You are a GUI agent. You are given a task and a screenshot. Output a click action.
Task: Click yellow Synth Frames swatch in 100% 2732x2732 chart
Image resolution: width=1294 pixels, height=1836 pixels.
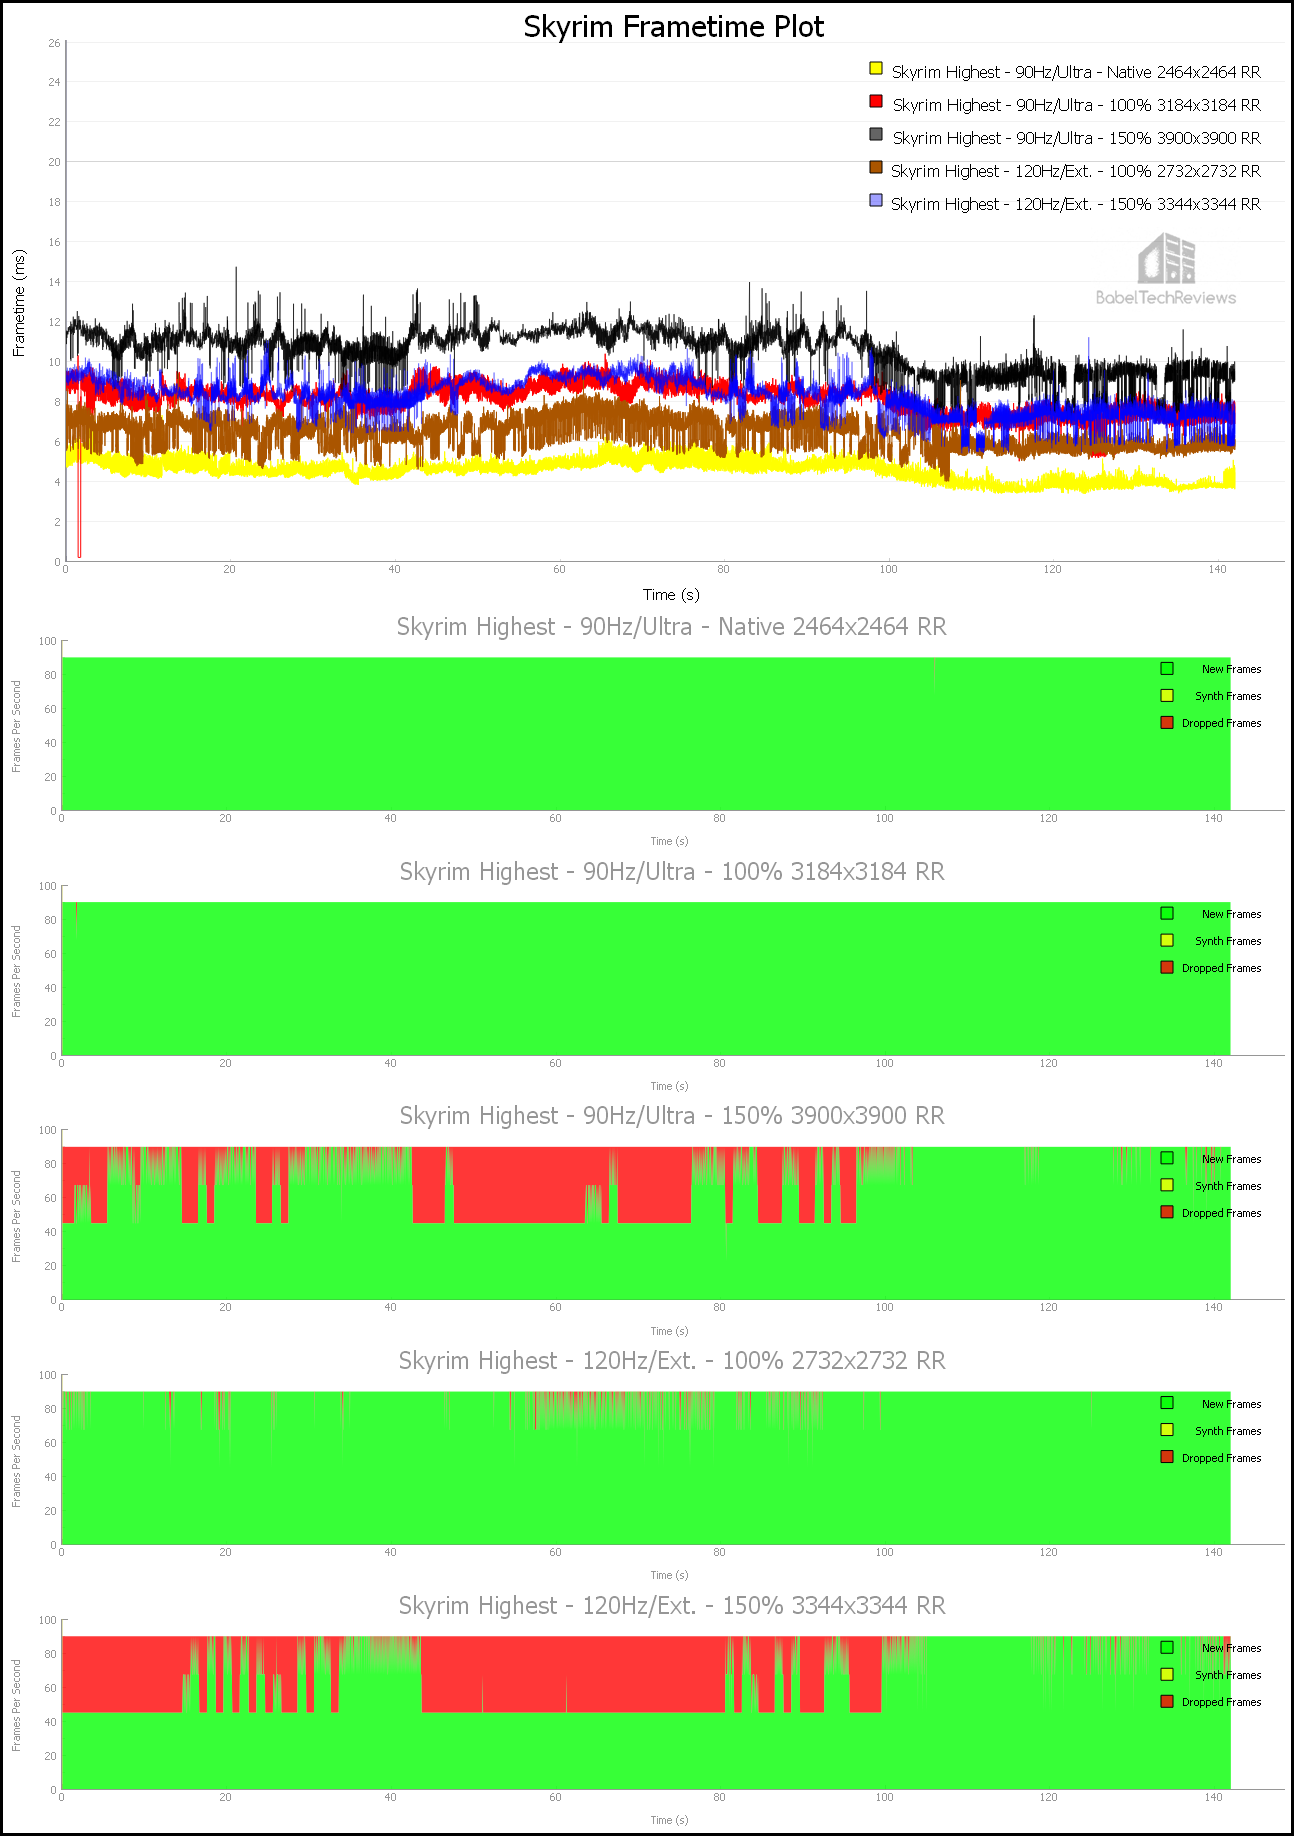click(1167, 1430)
